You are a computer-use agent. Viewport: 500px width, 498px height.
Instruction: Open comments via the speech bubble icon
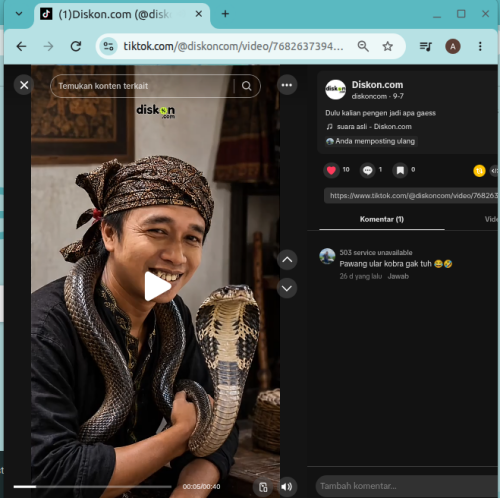pos(368,170)
